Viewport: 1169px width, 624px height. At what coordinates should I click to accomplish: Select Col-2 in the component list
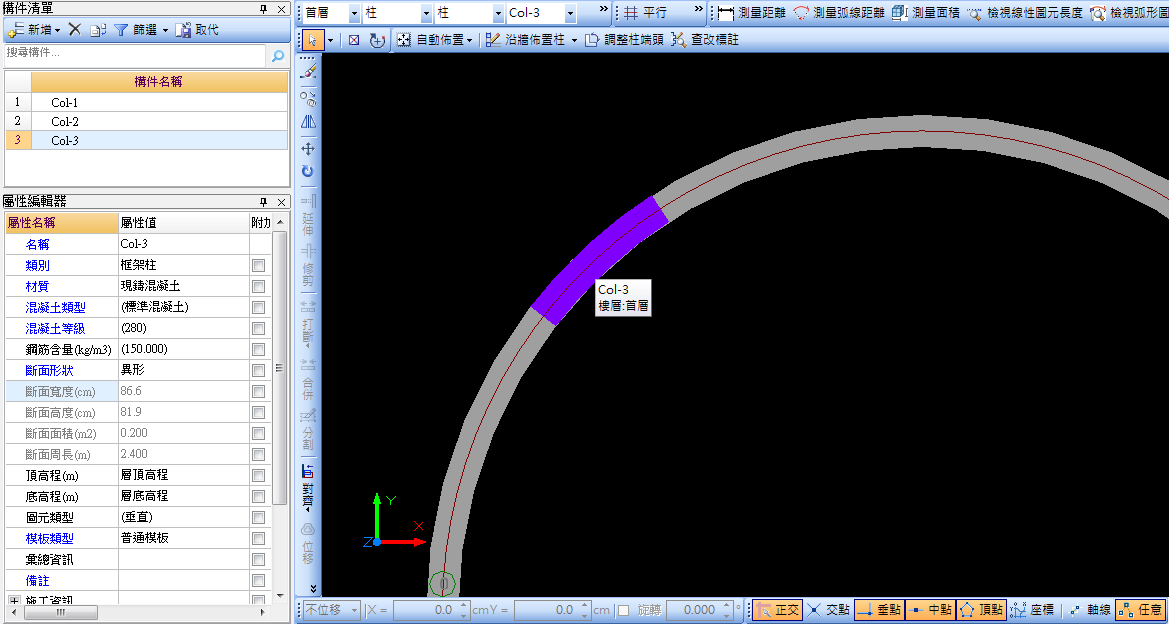159,121
